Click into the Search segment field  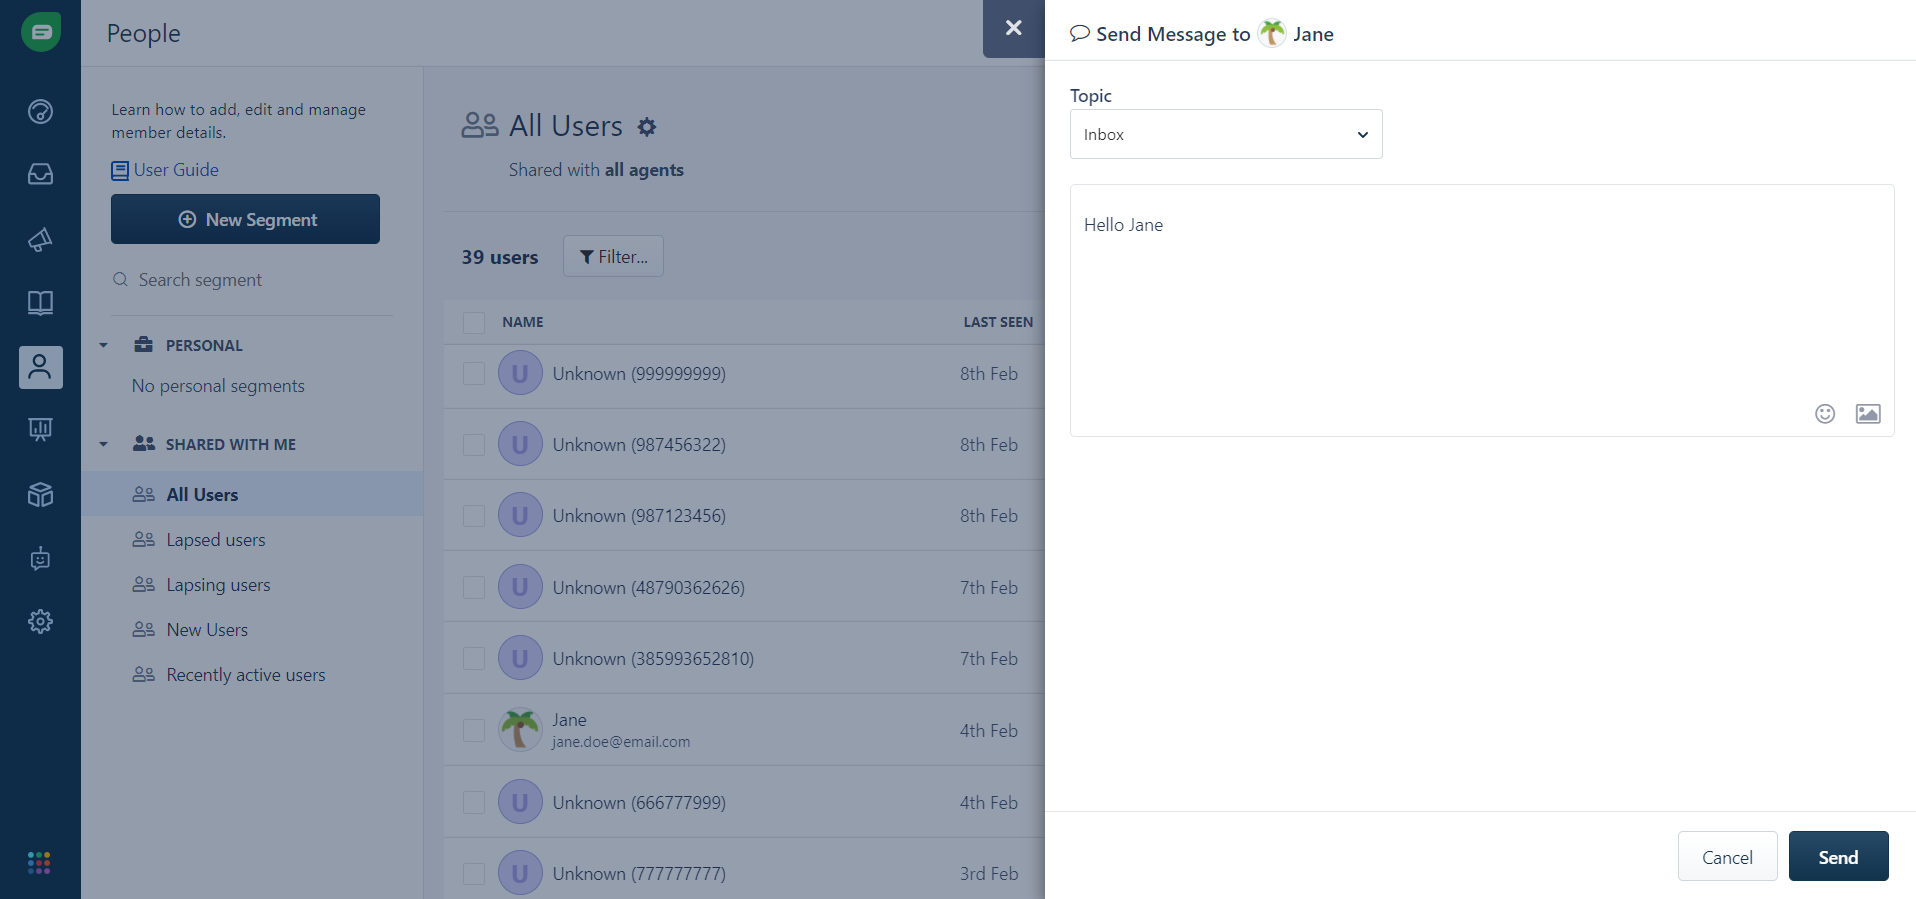coord(250,280)
